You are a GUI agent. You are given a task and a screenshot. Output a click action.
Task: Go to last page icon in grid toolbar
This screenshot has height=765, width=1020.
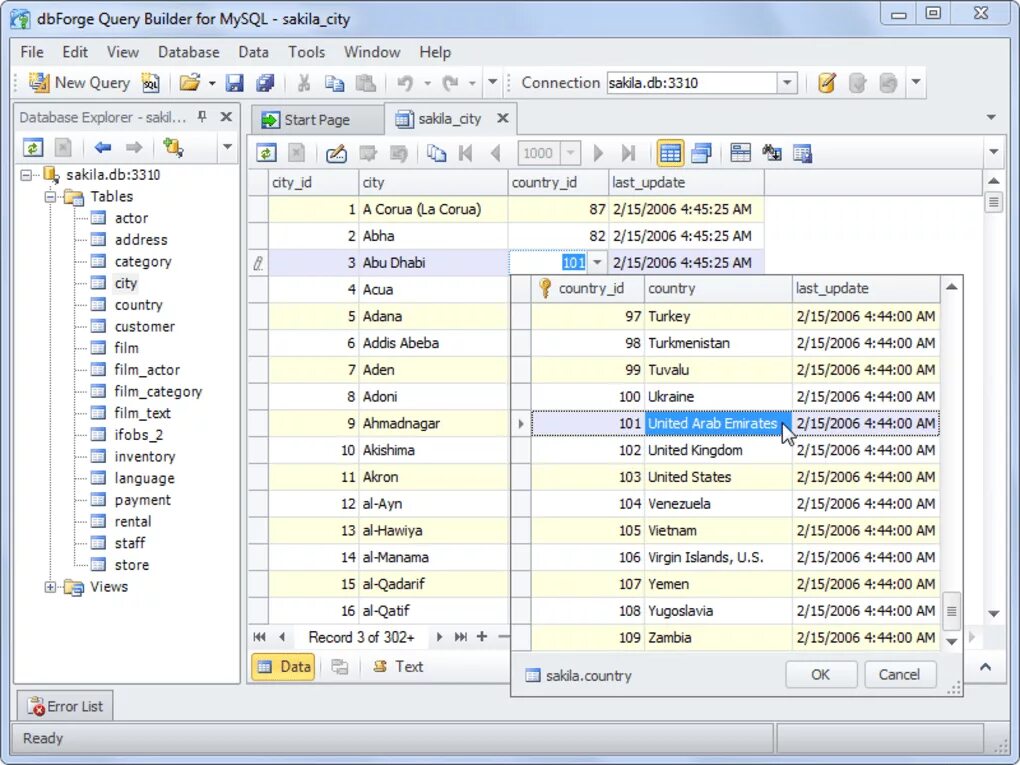628,154
